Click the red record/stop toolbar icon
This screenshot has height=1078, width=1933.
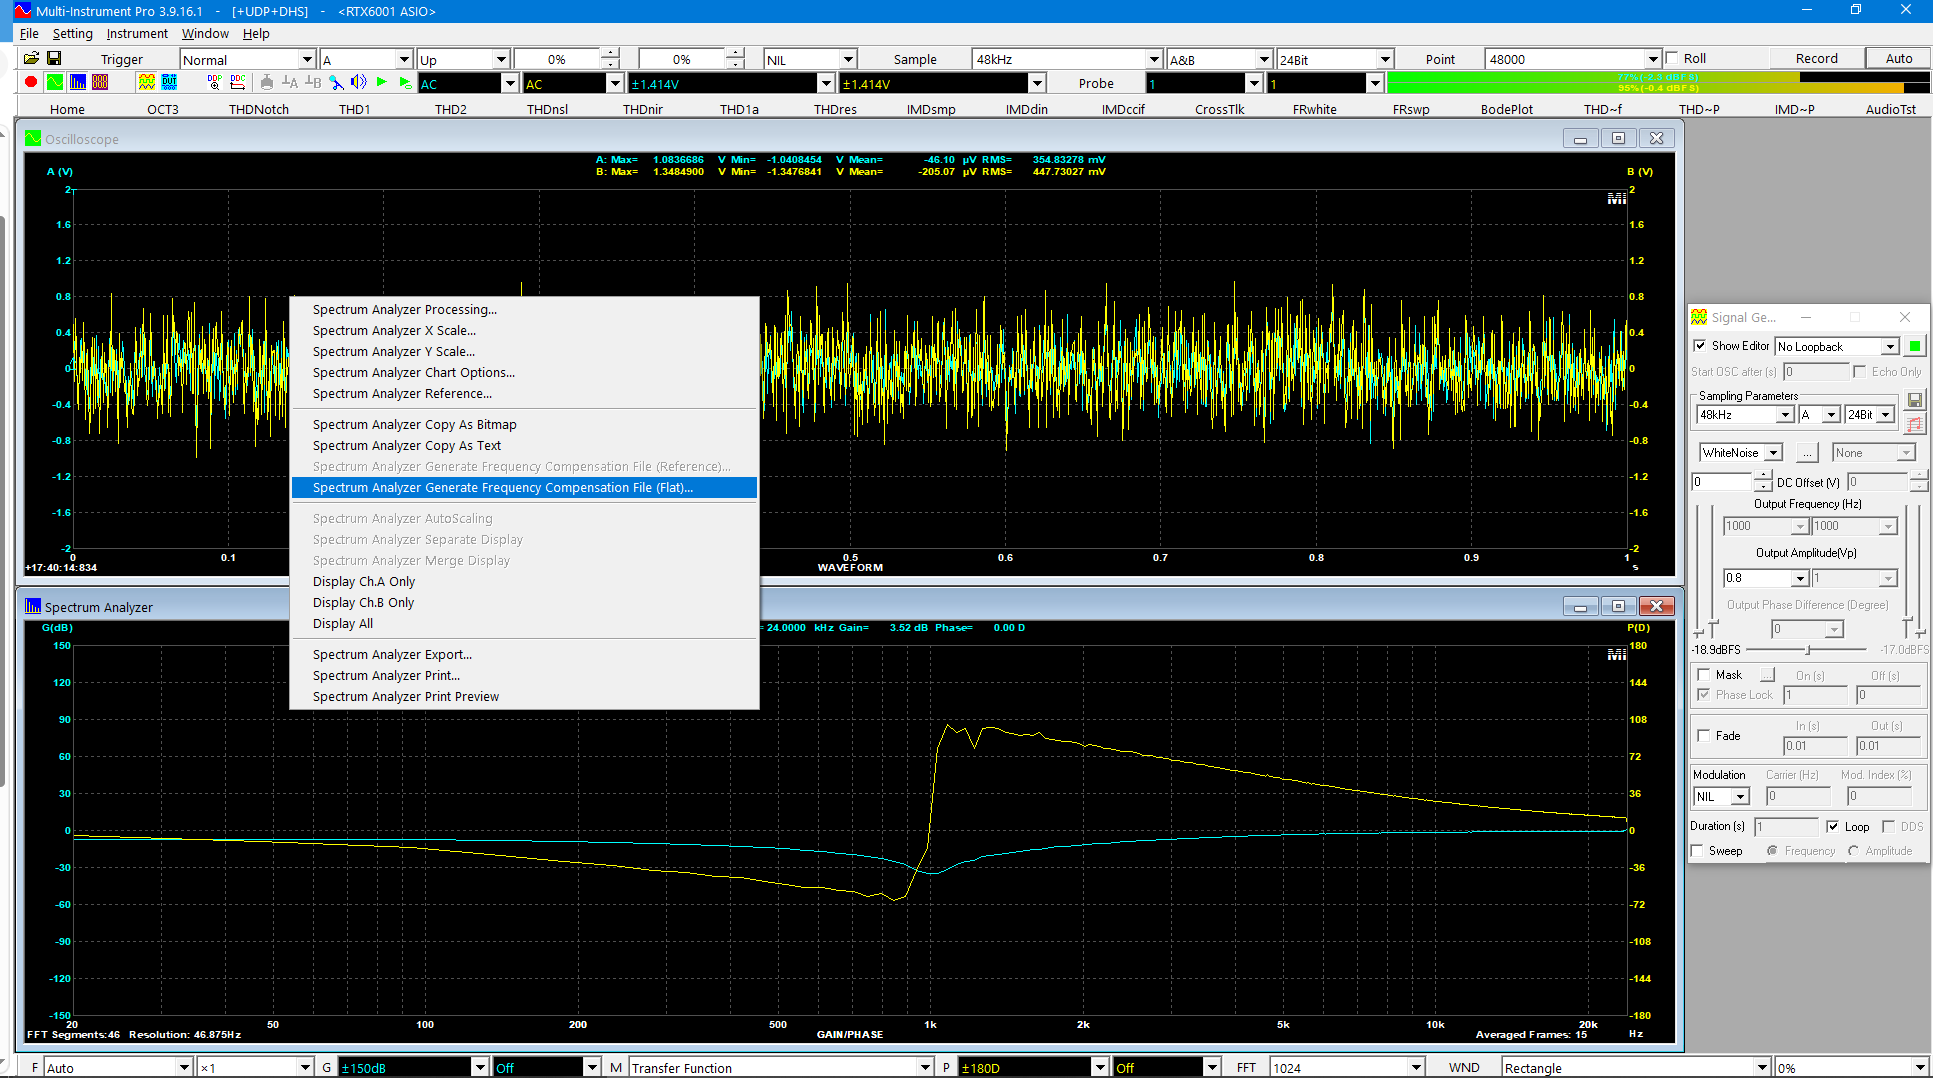click(31, 83)
